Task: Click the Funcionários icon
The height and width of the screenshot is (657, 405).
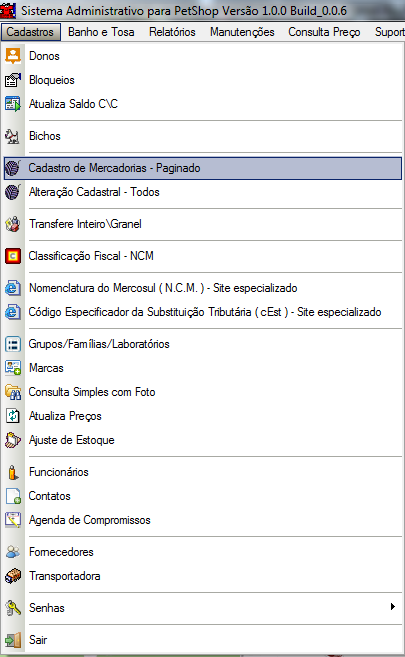Action: point(13,472)
